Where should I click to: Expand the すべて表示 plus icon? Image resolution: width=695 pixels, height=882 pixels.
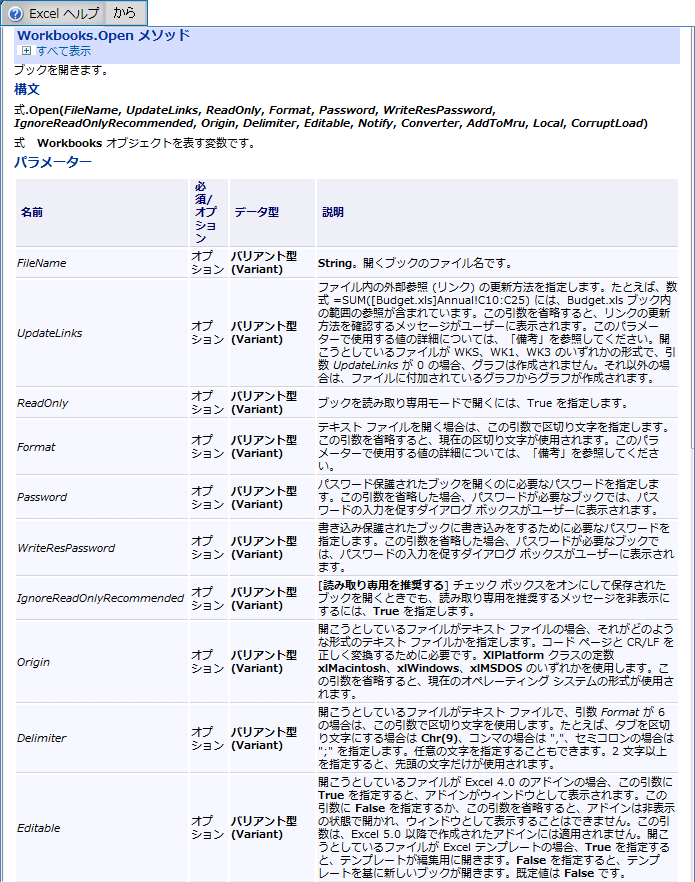[26, 51]
